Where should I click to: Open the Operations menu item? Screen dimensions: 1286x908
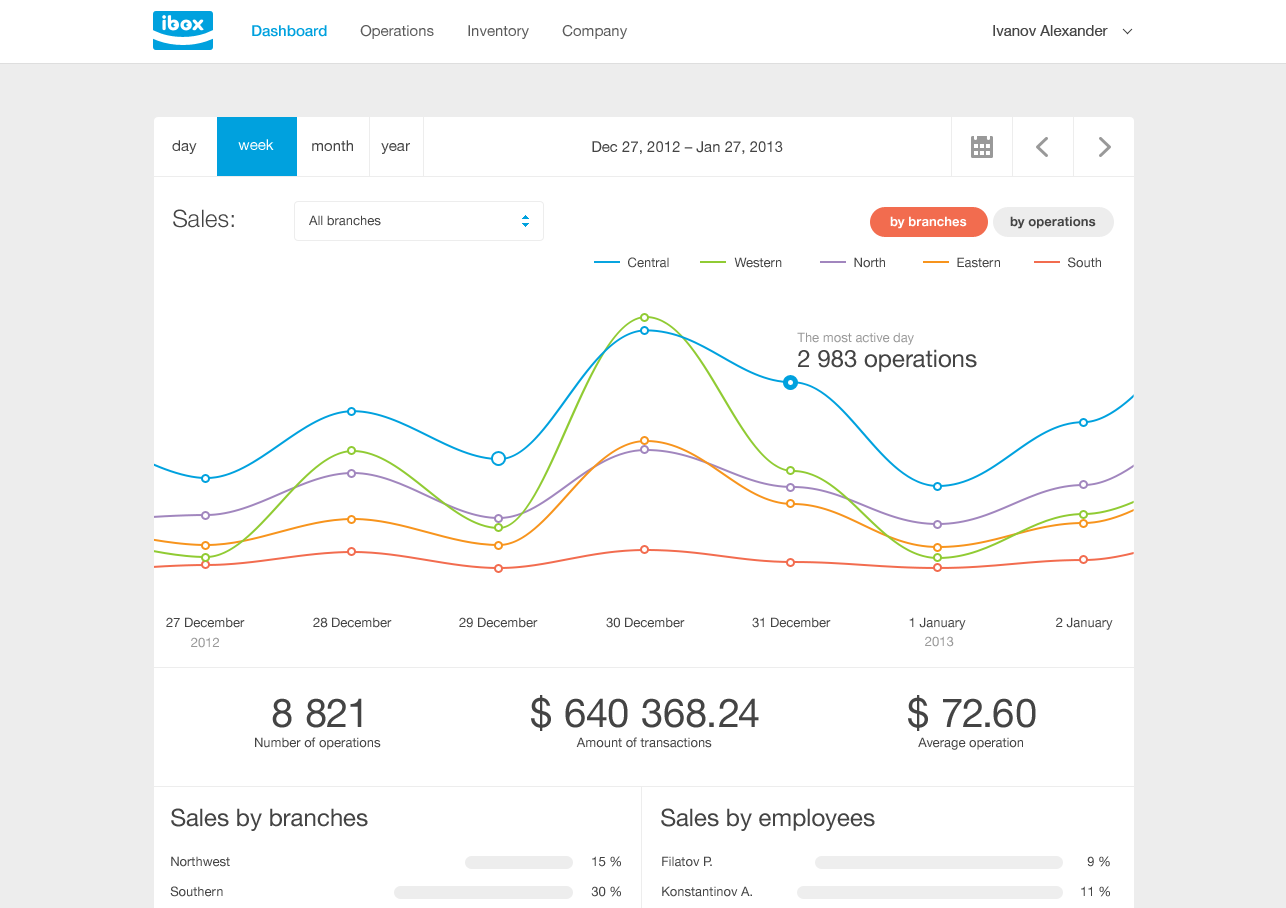397,31
